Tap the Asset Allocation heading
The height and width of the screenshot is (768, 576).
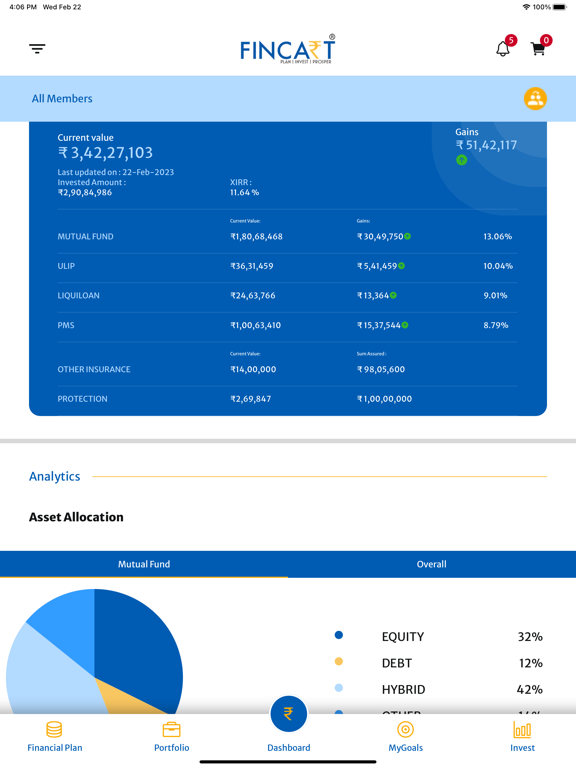click(76, 517)
